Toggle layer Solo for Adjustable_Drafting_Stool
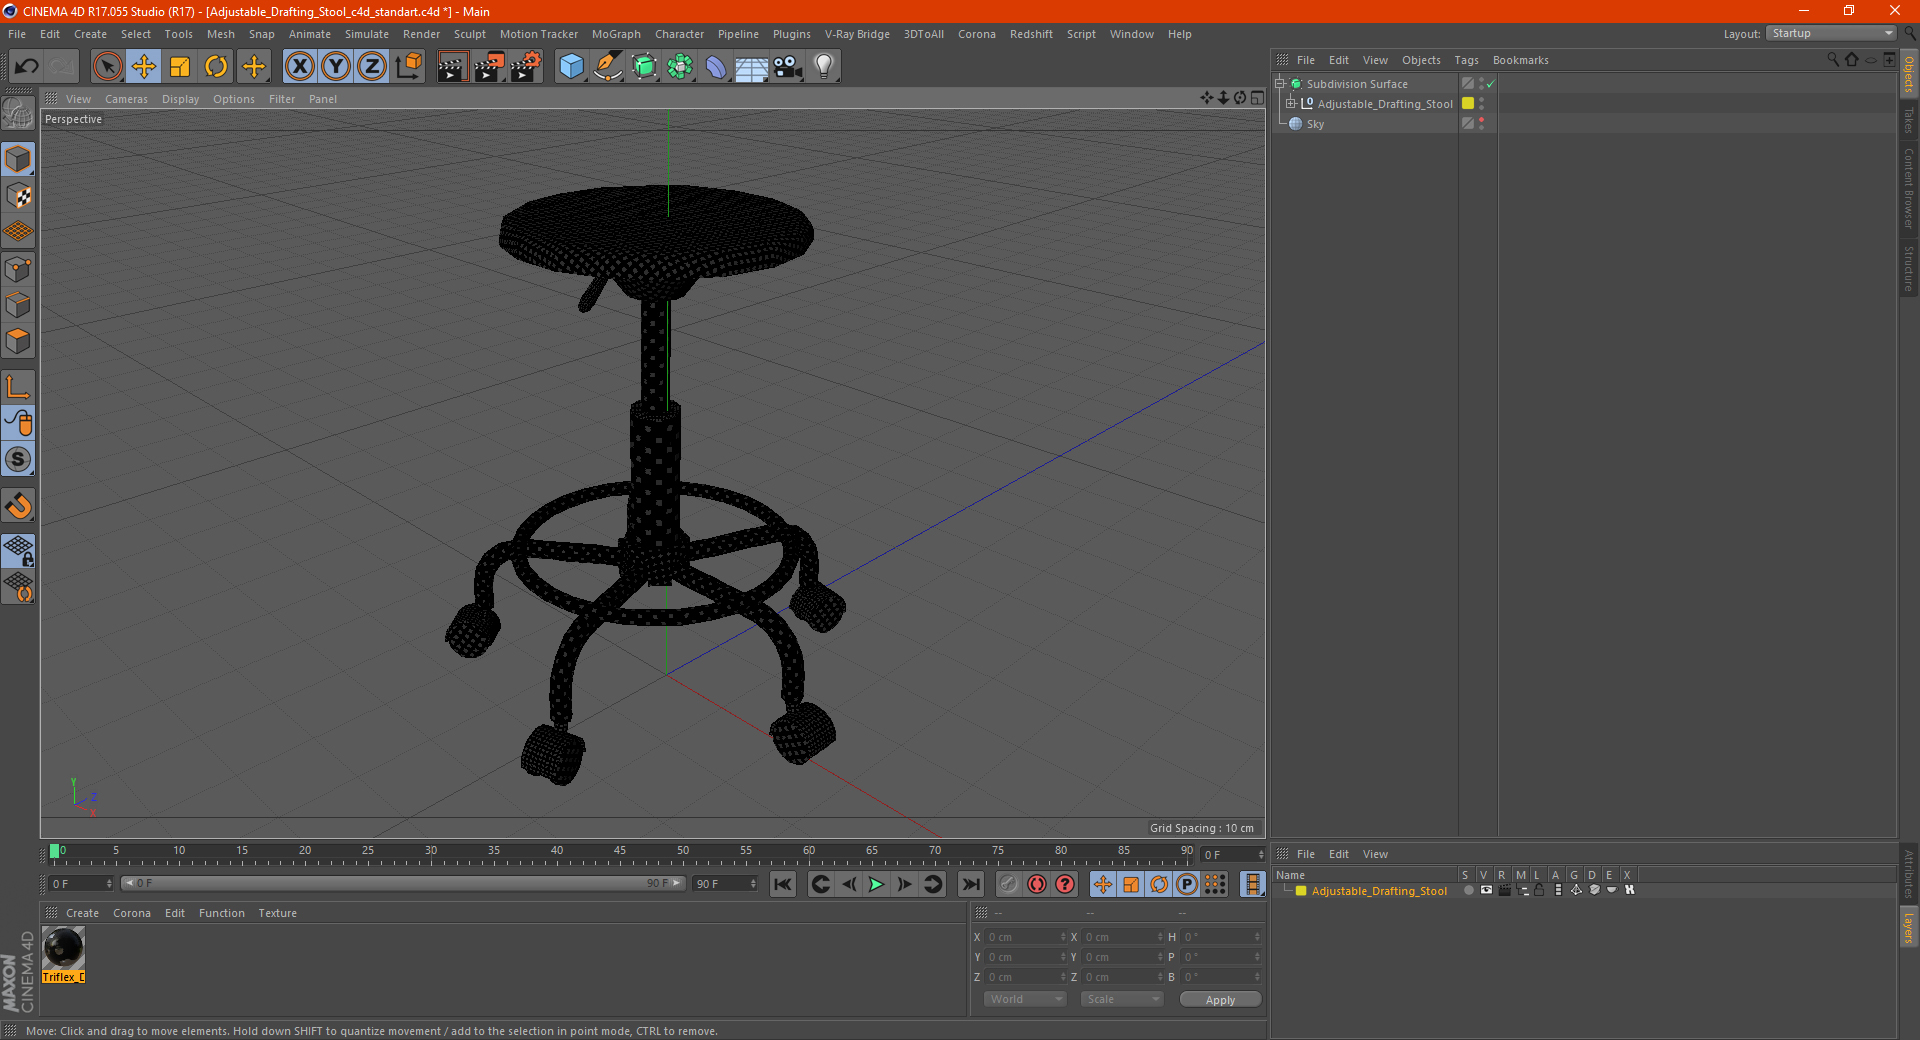Screen dimensions: 1920x1040 (1468, 890)
